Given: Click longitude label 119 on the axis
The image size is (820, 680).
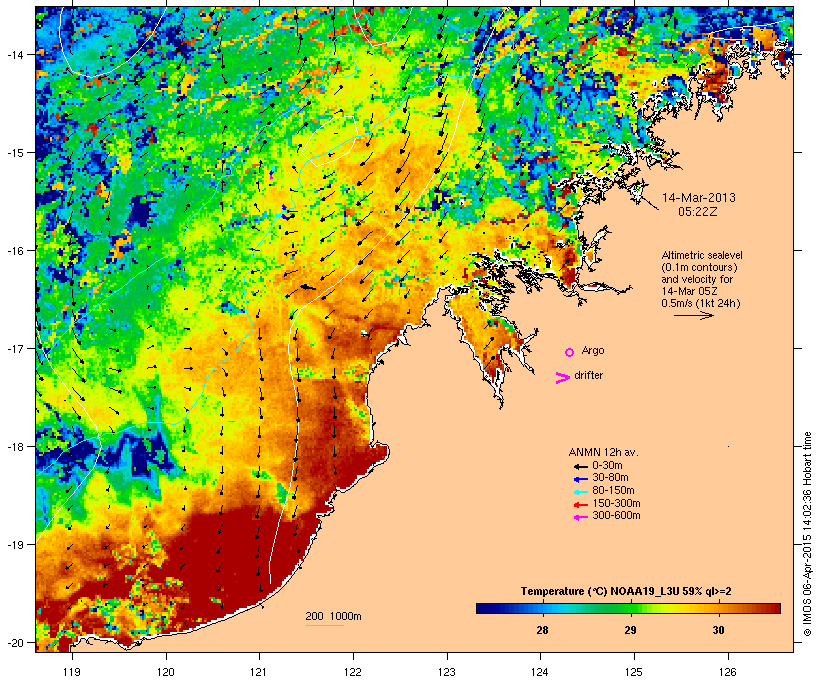Looking at the screenshot, I should (72, 672).
